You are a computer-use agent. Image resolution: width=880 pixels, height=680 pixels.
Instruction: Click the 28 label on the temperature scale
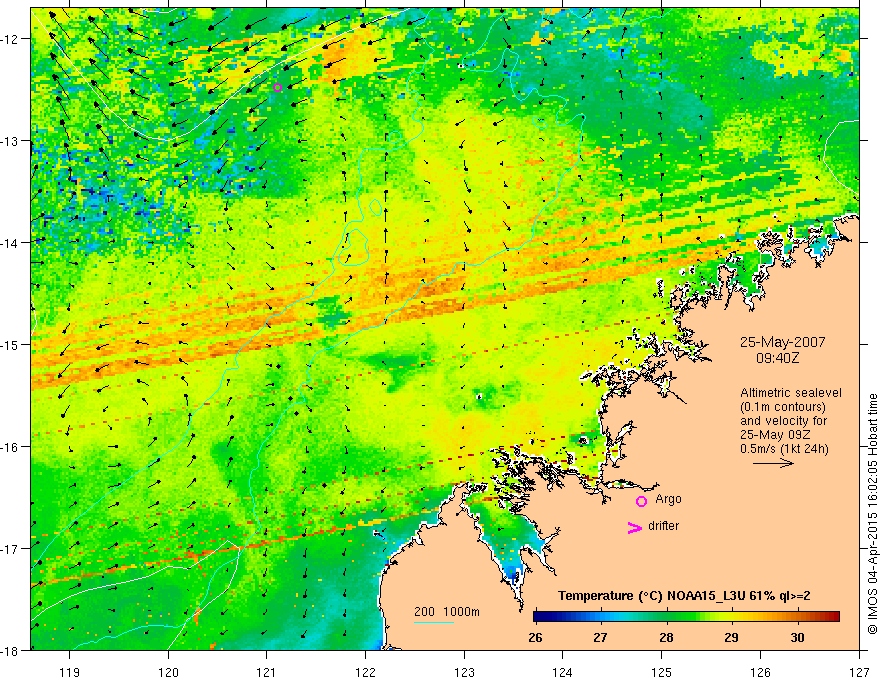pos(666,637)
